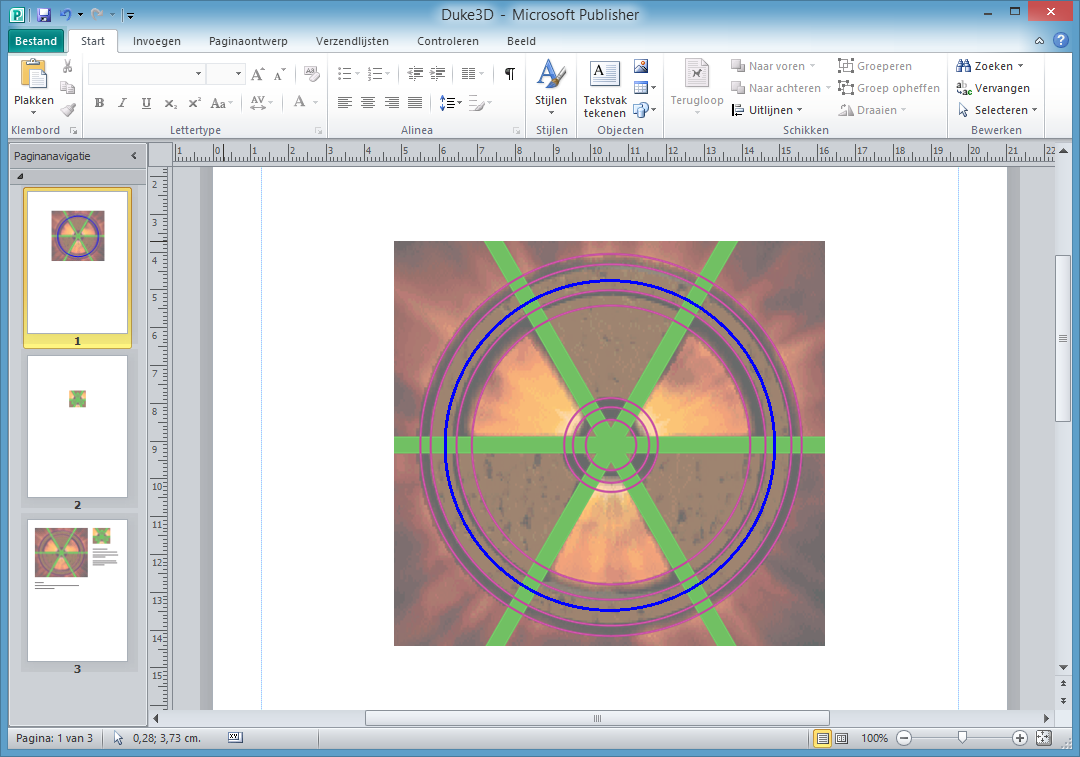Click the horizontal scrollbar thumb
Screen dimensions: 1080x757
(x=597, y=718)
